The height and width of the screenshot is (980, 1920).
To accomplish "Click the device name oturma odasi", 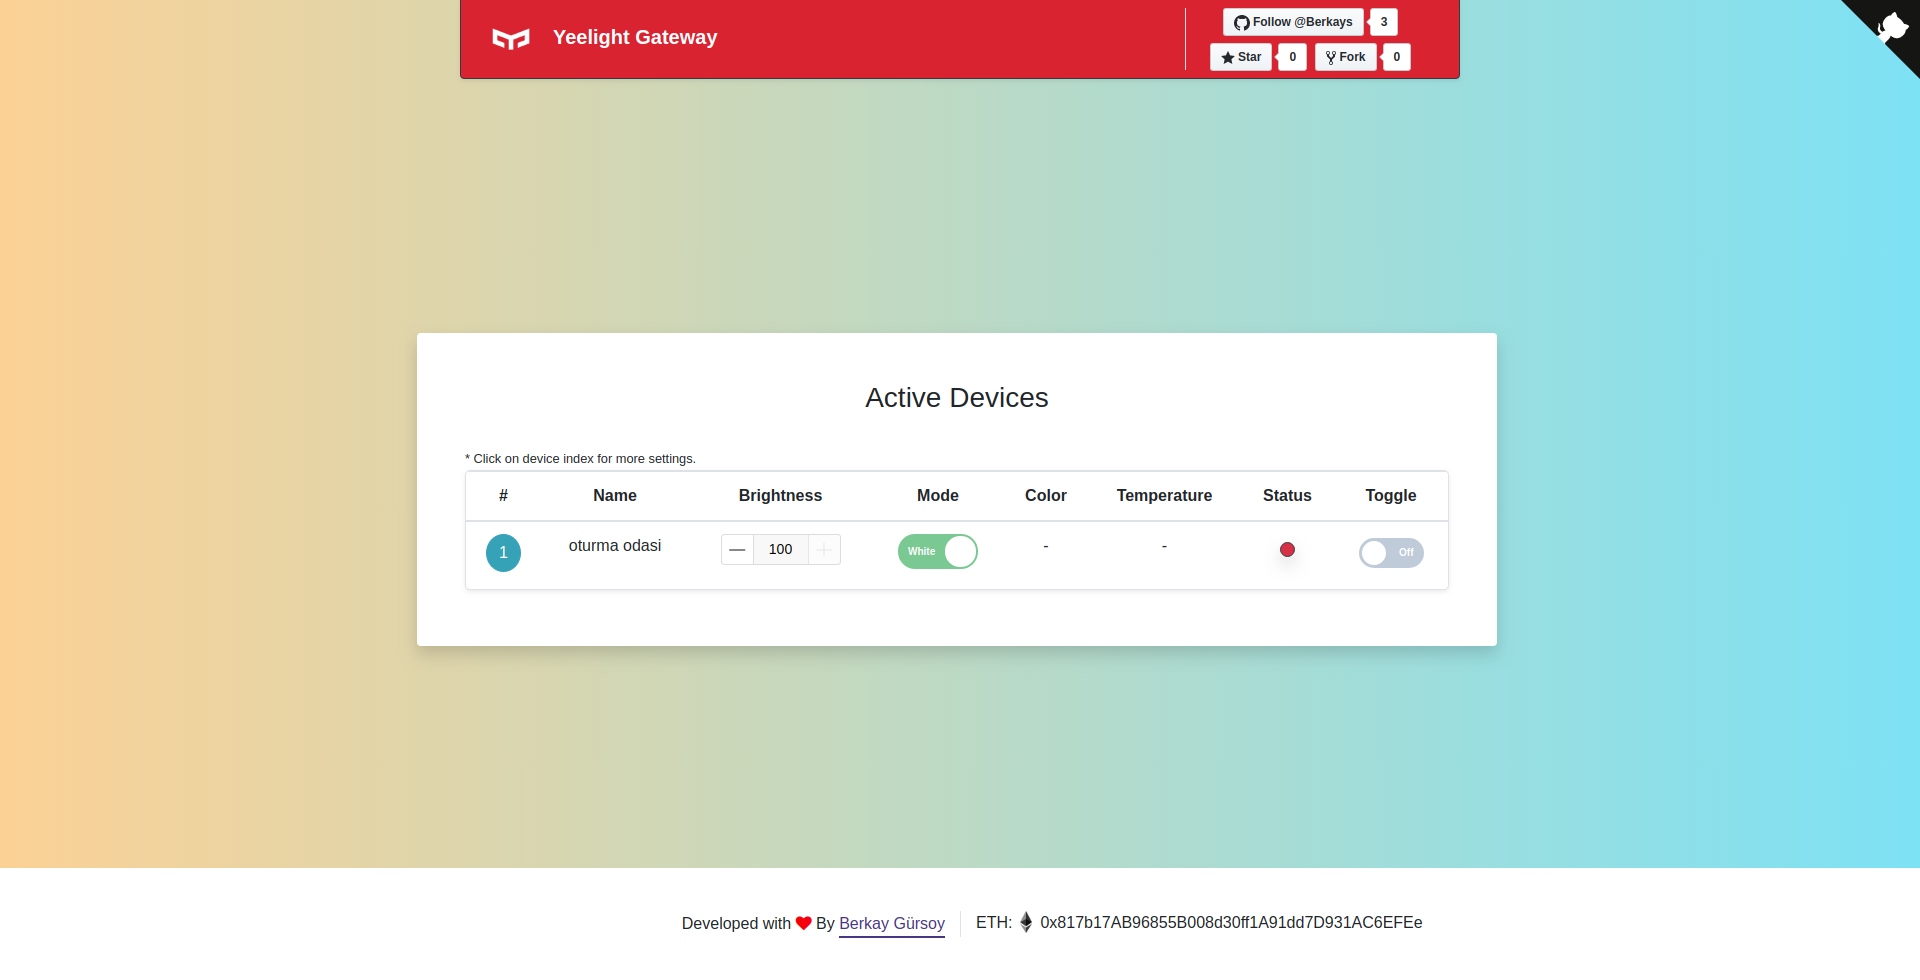I will (615, 545).
